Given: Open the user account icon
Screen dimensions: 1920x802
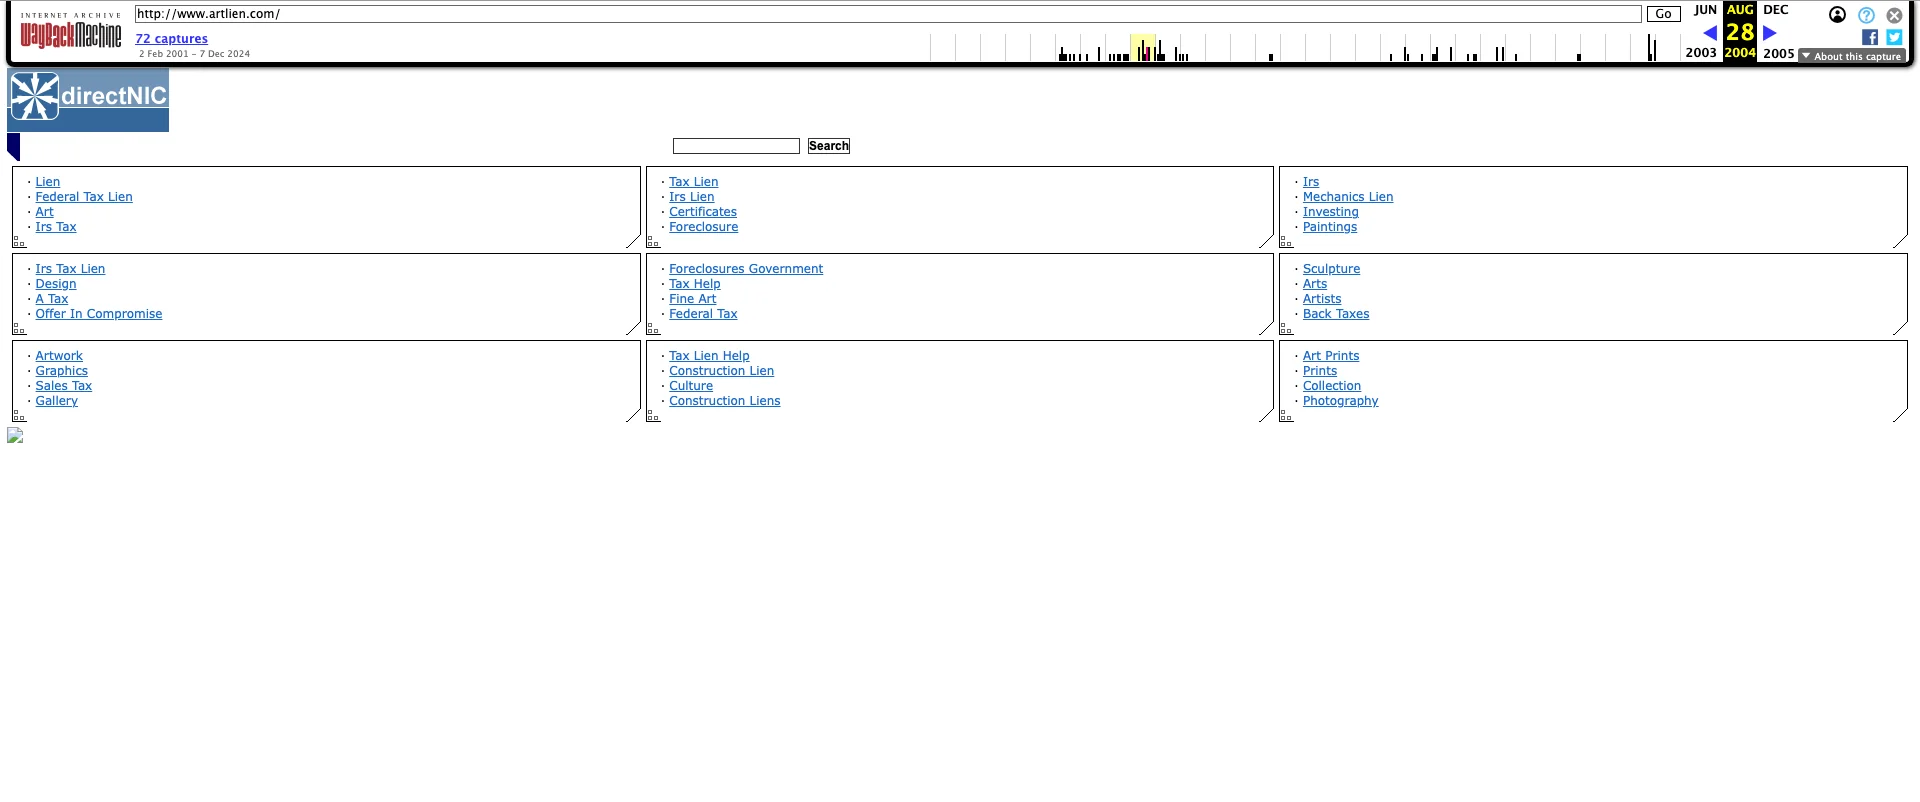Looking at the screenshot, I should point(1837,15).
